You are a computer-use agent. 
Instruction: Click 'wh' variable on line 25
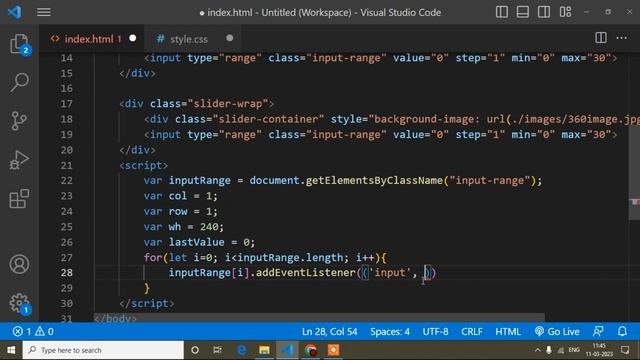tap(175, 227)
